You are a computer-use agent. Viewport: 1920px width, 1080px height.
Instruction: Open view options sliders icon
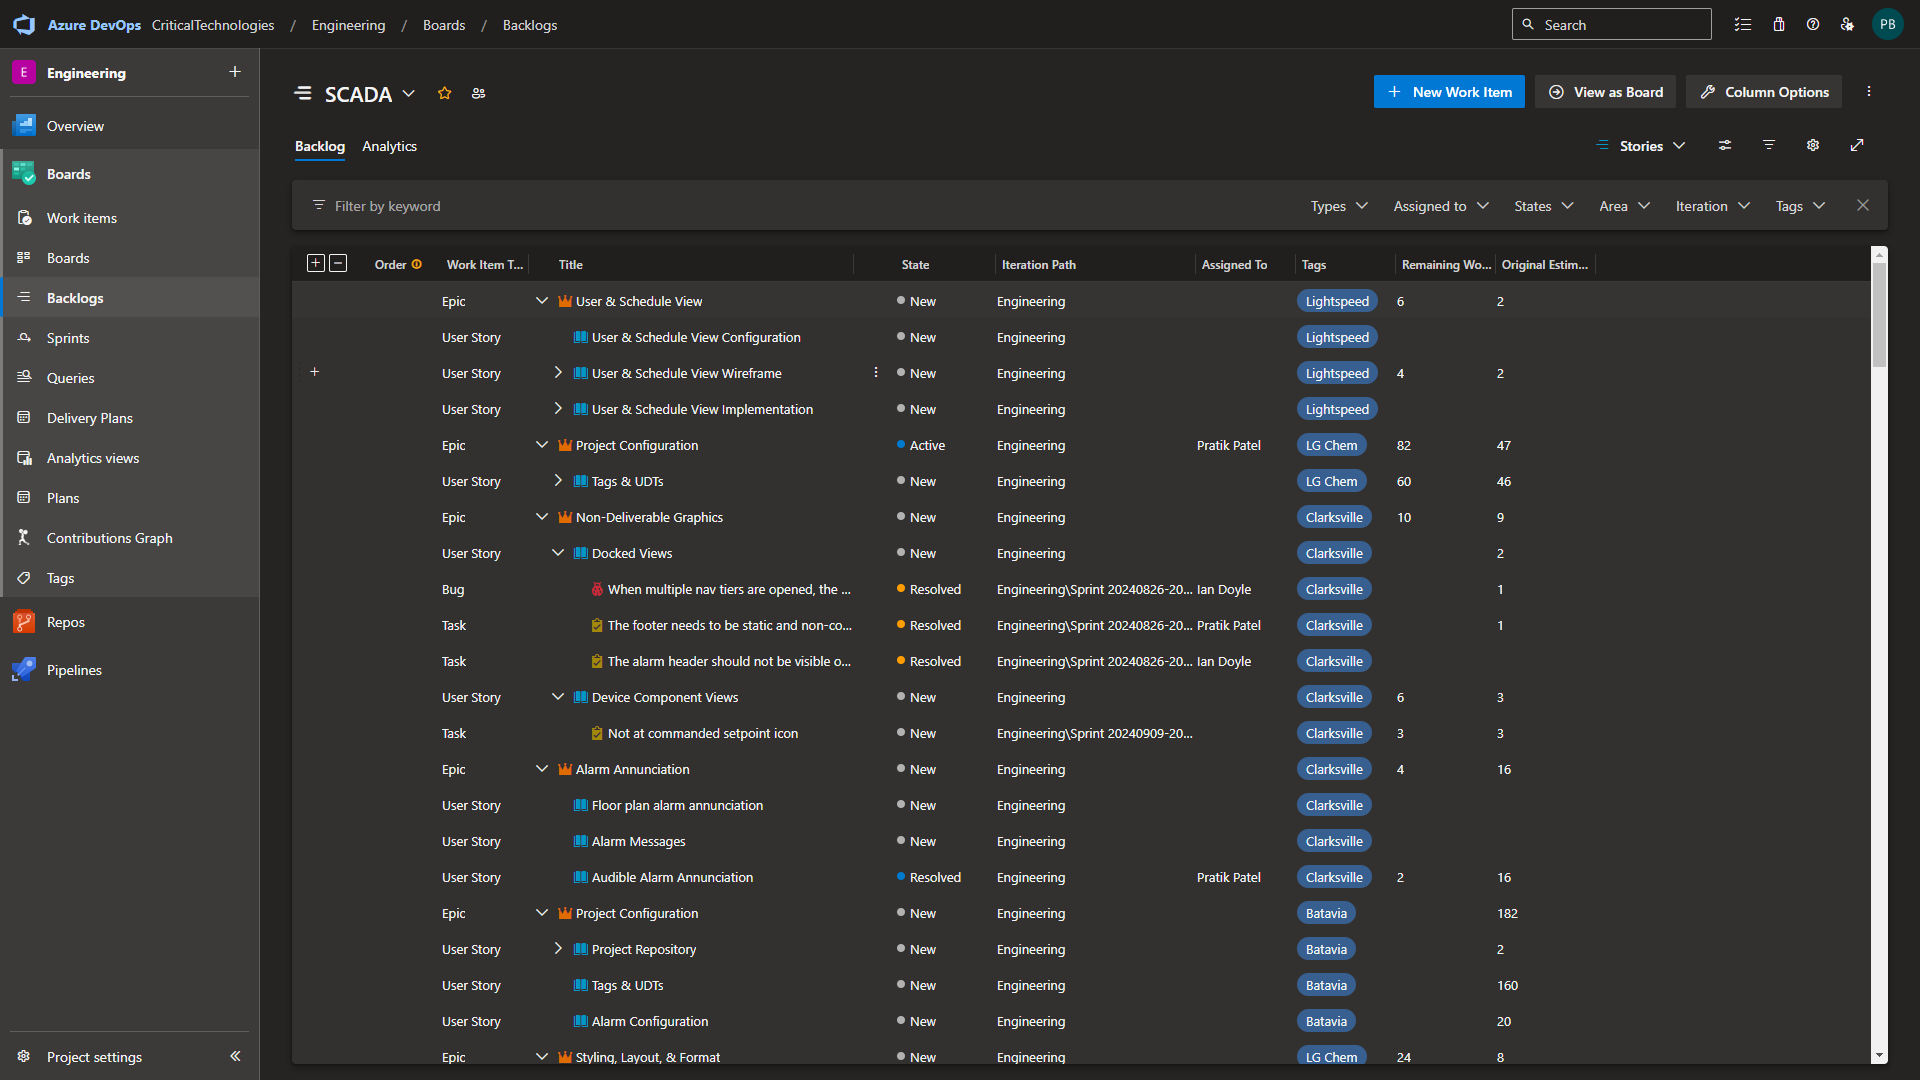(1725, 145)
